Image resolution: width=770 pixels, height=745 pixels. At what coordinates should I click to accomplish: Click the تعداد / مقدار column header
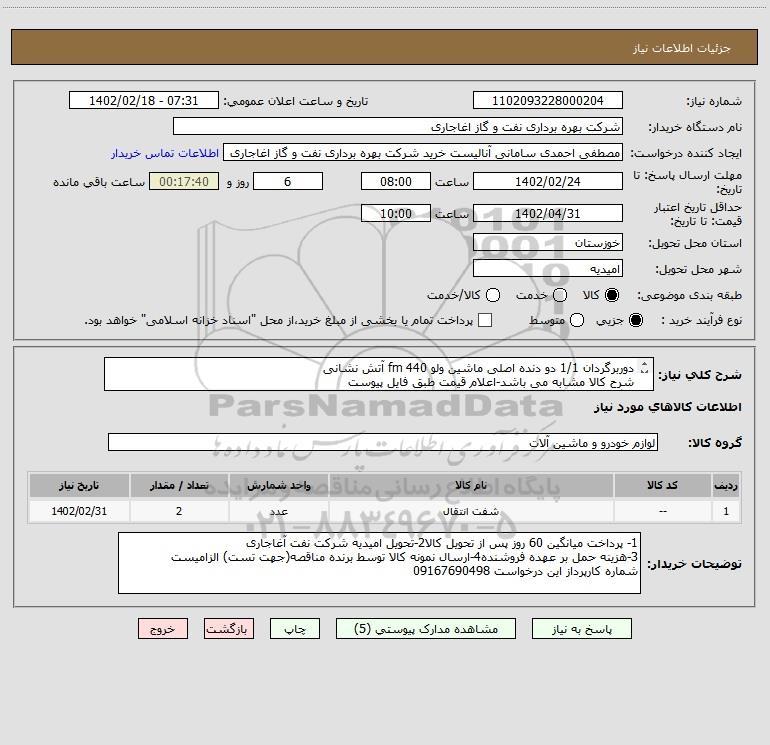click(x=179, y=485)
